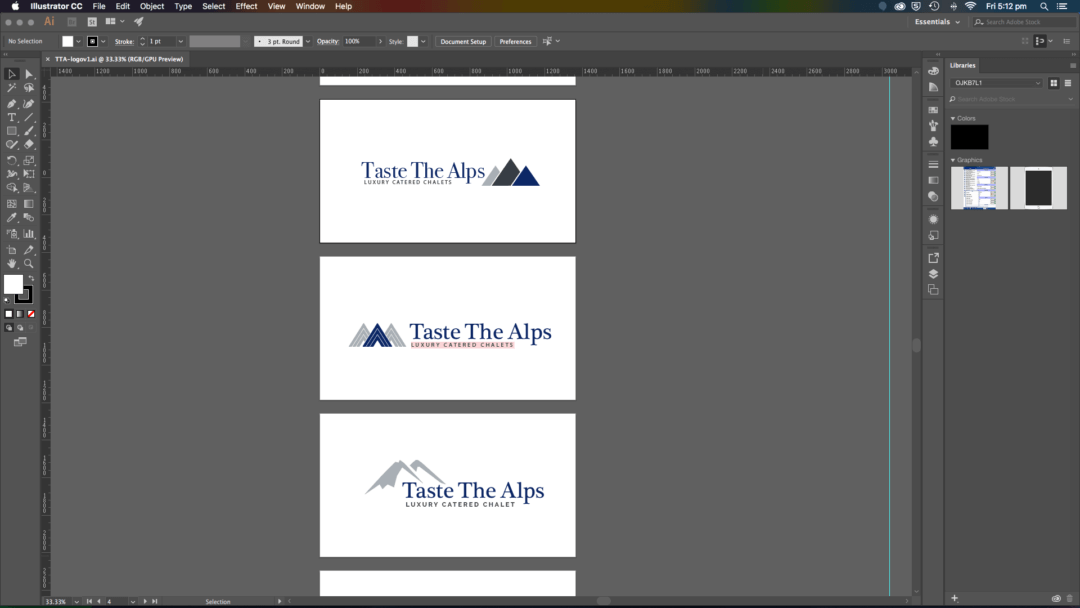Switch Libraries to grid view
The image size is (1080, 608).
pyautogui.click(x=1053, y=83)
